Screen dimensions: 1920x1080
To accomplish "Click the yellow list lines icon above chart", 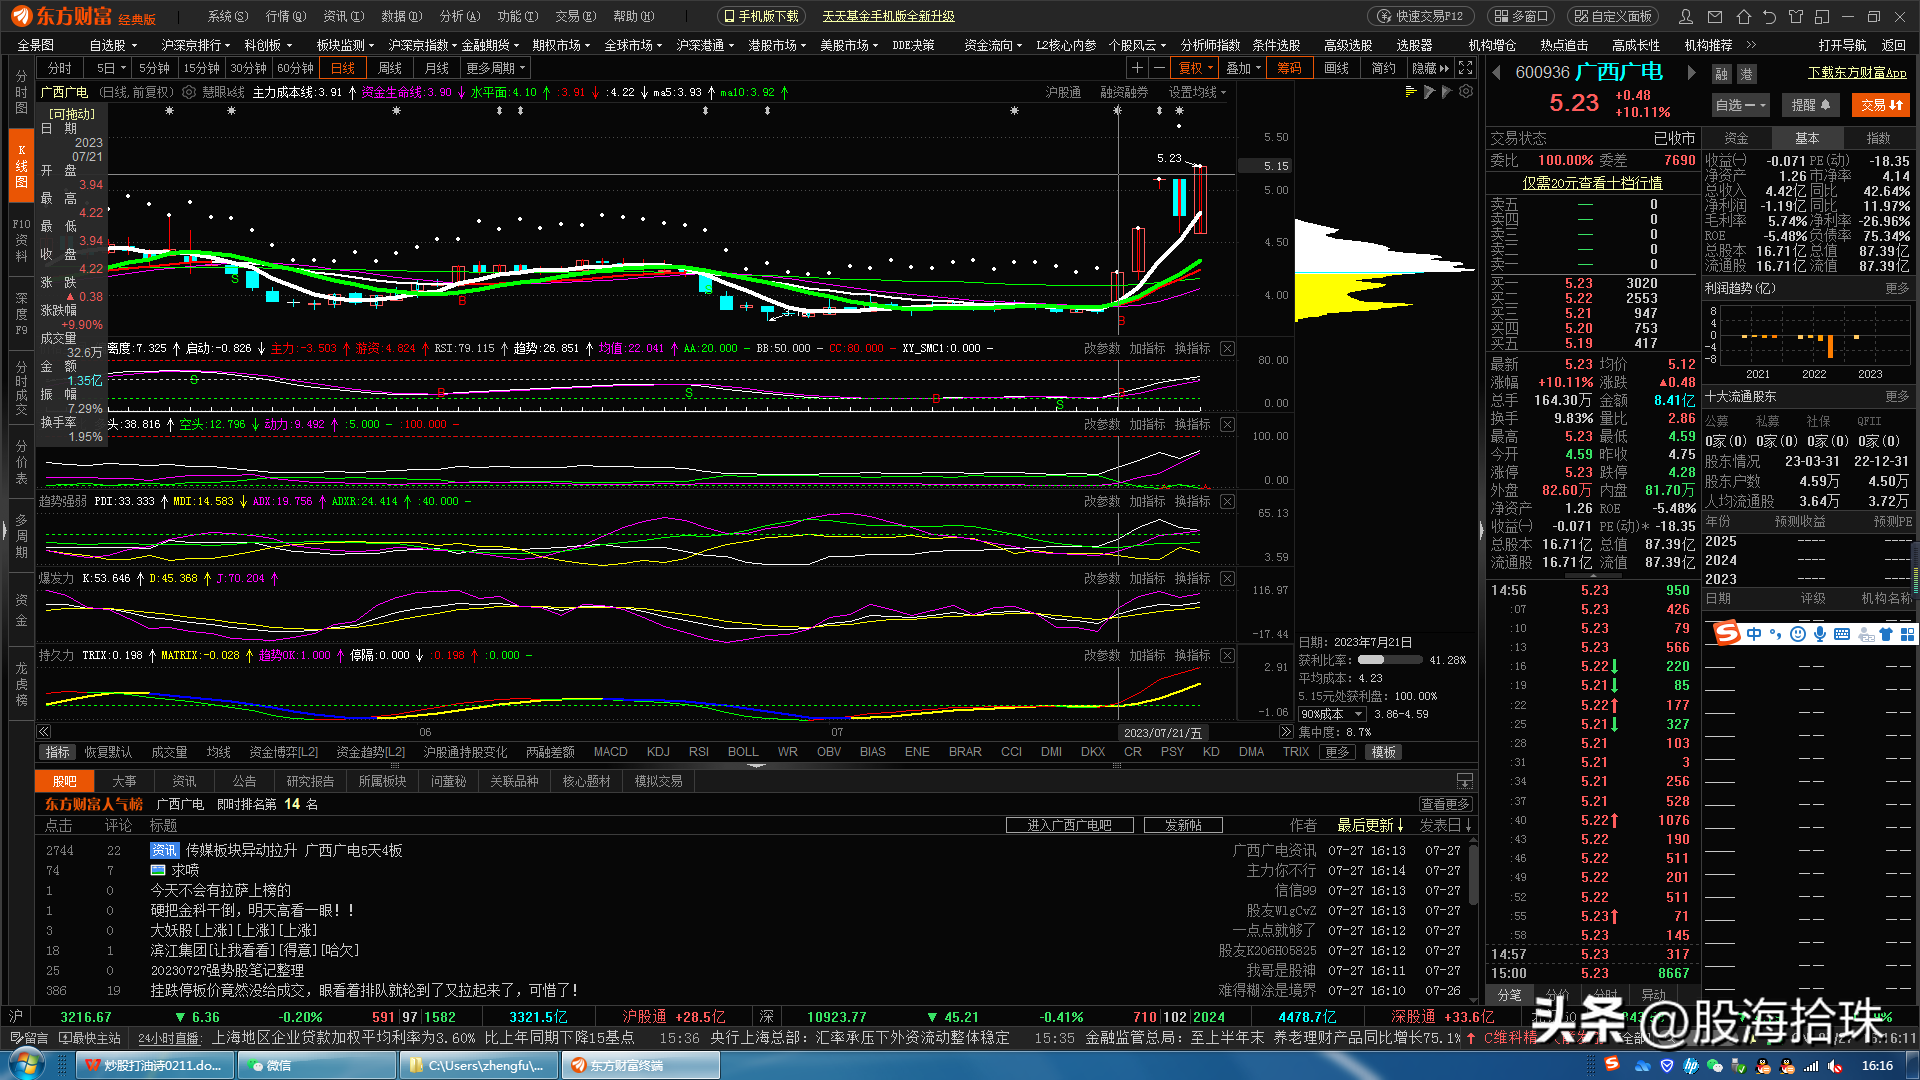I will pyautogui.click(x=1411, y=92).
